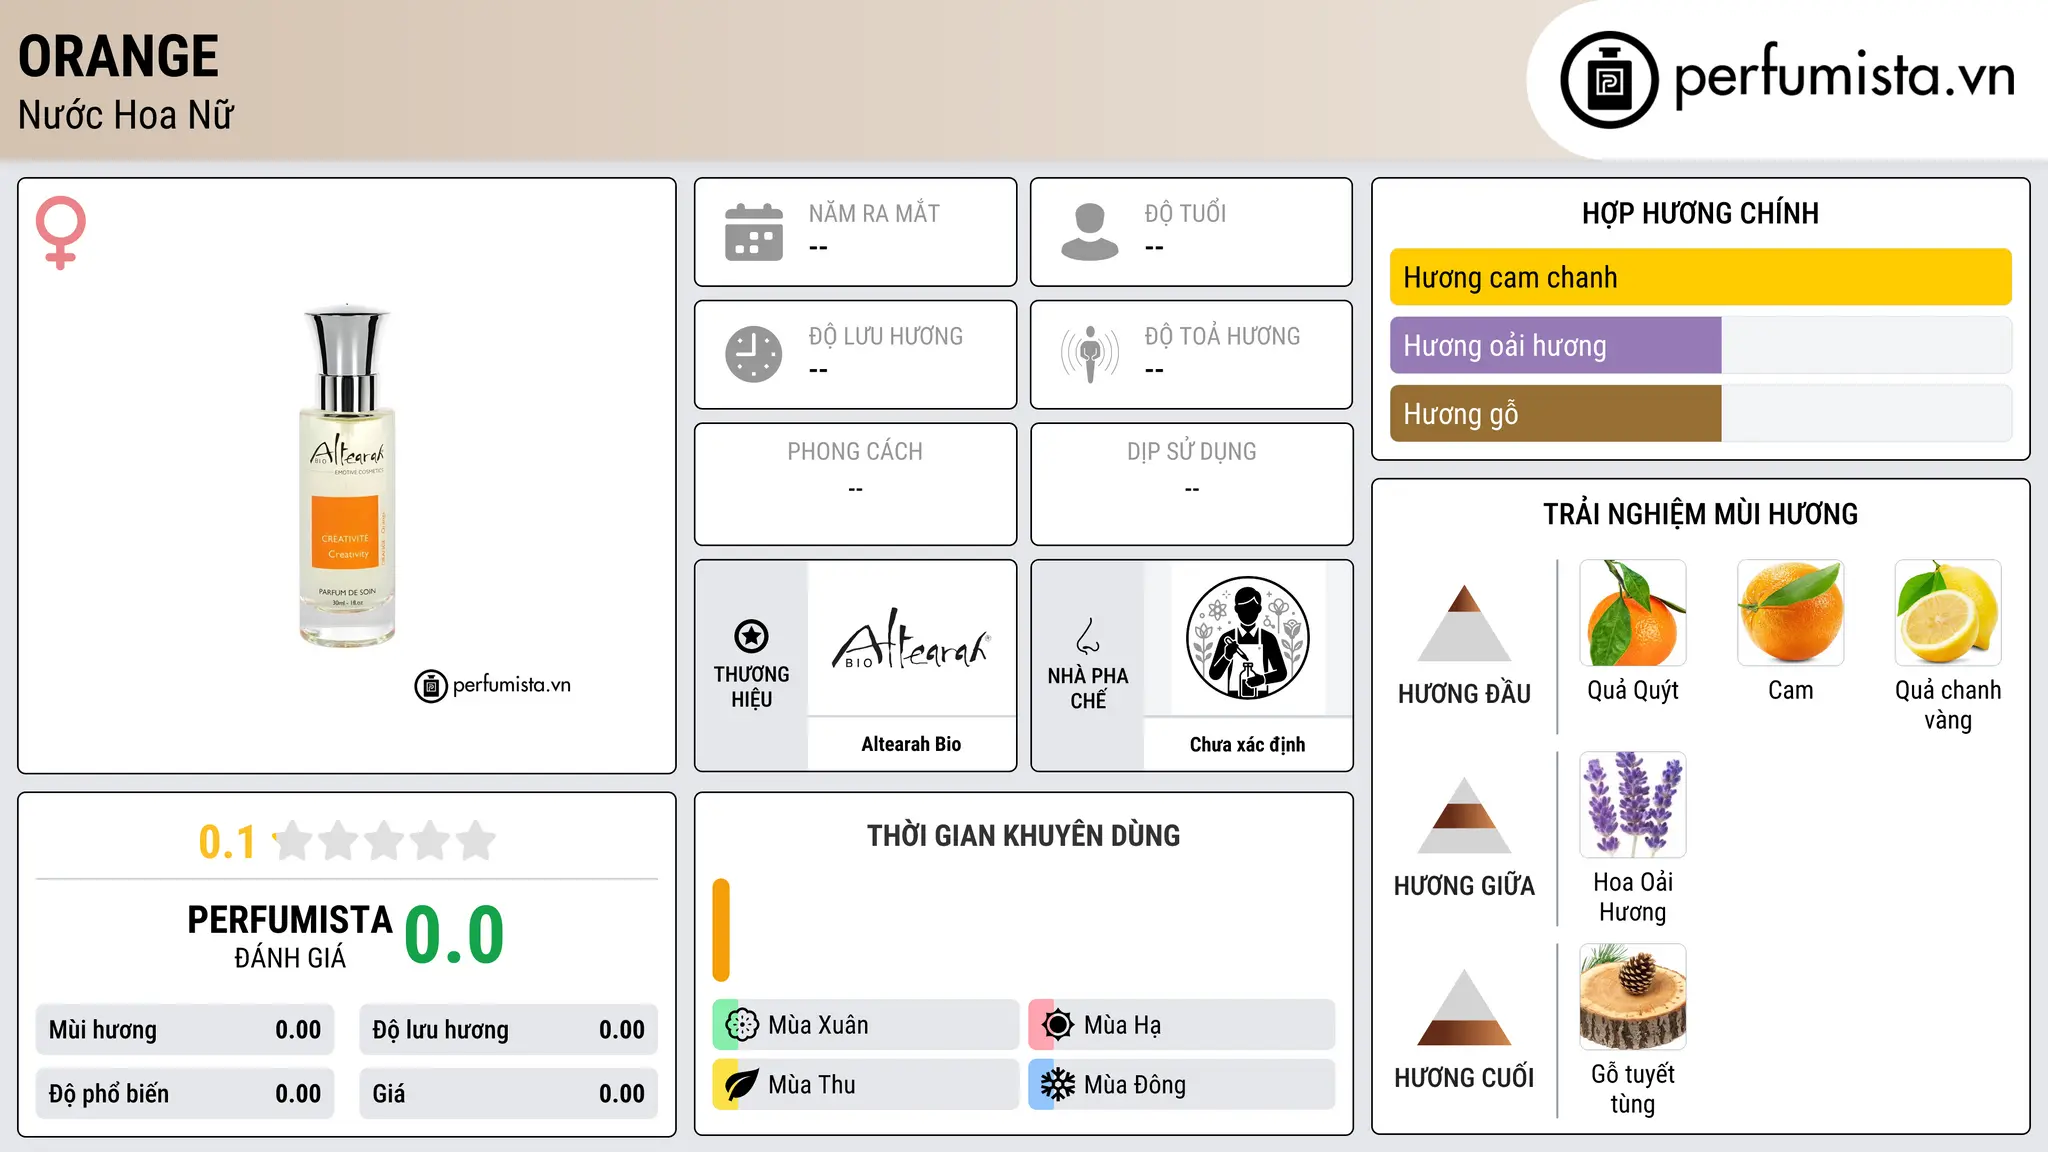Click the leaf icon for Mùa Thu
This screenshot has width=2048, height=1152.
(x=742, y=1085)
